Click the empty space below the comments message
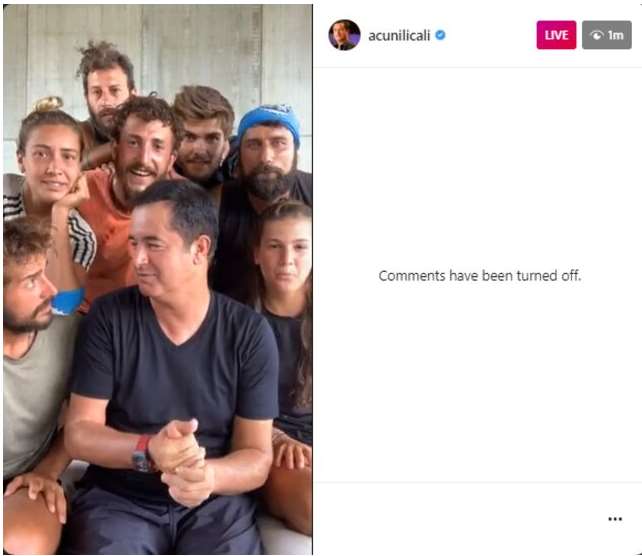The height and width of the screenshot is (556, 642). point(477,381)
